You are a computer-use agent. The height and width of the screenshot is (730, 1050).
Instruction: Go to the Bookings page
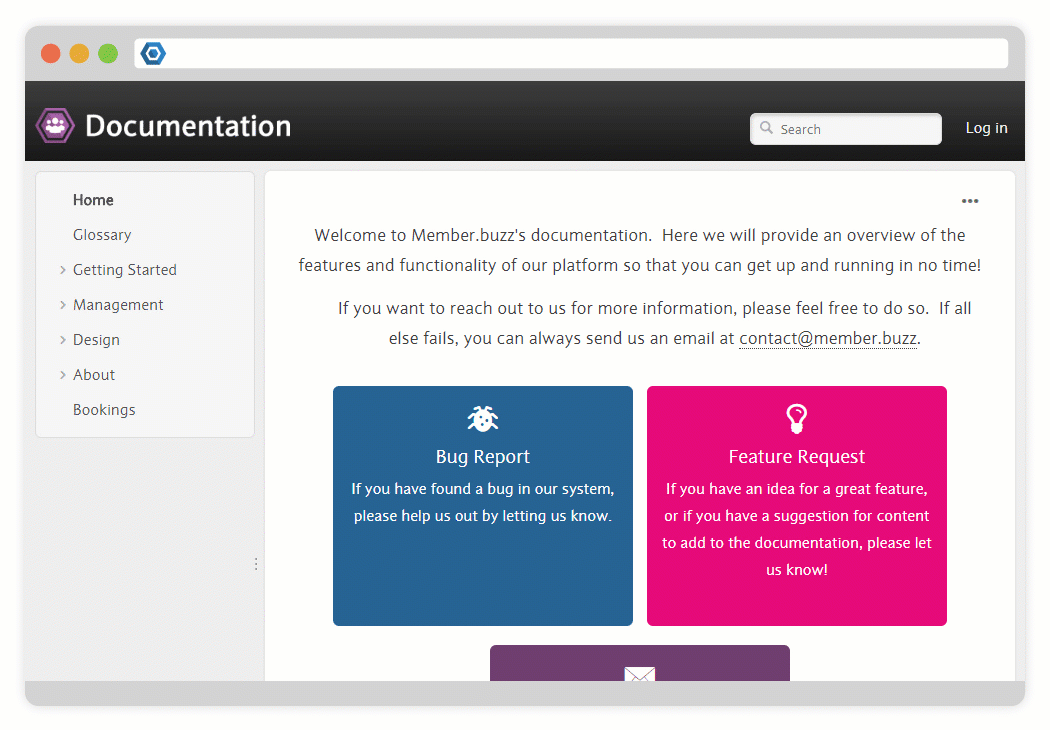[104, 410]
